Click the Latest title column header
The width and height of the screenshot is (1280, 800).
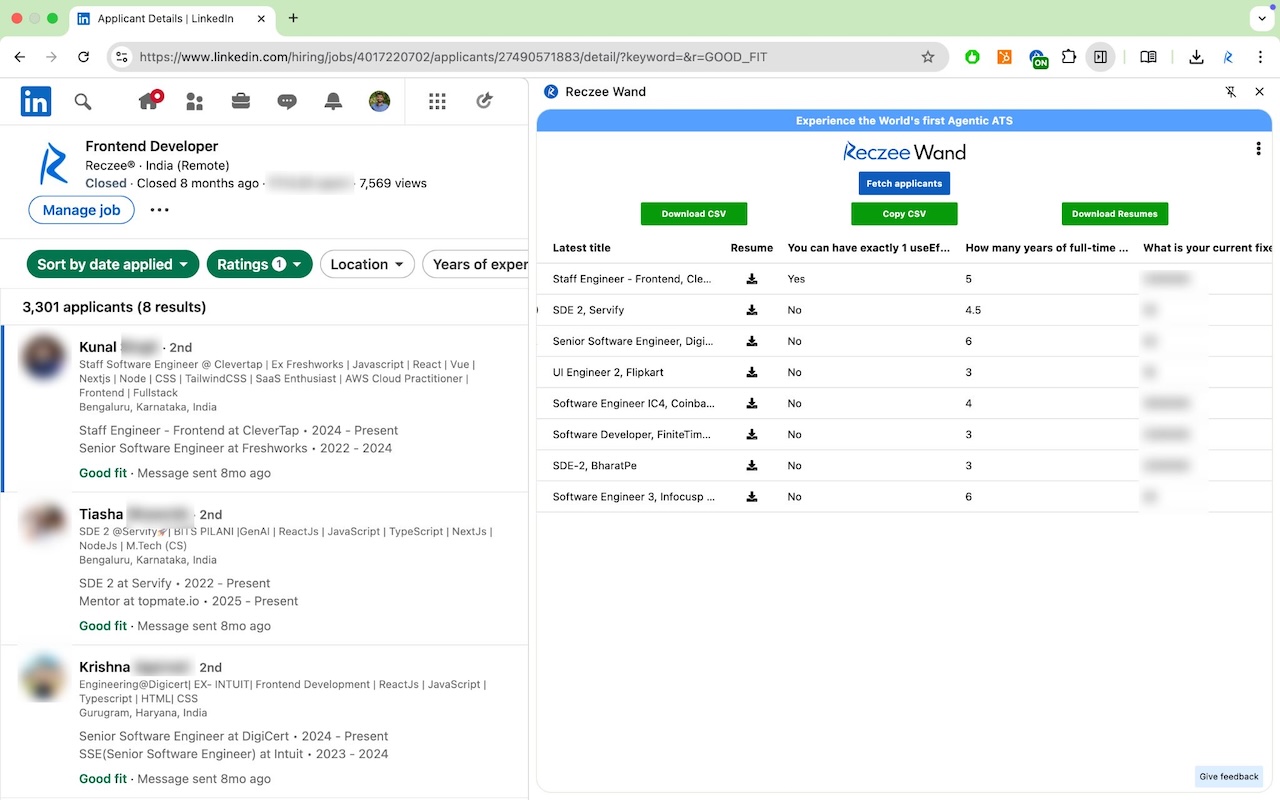click(581, 248)
